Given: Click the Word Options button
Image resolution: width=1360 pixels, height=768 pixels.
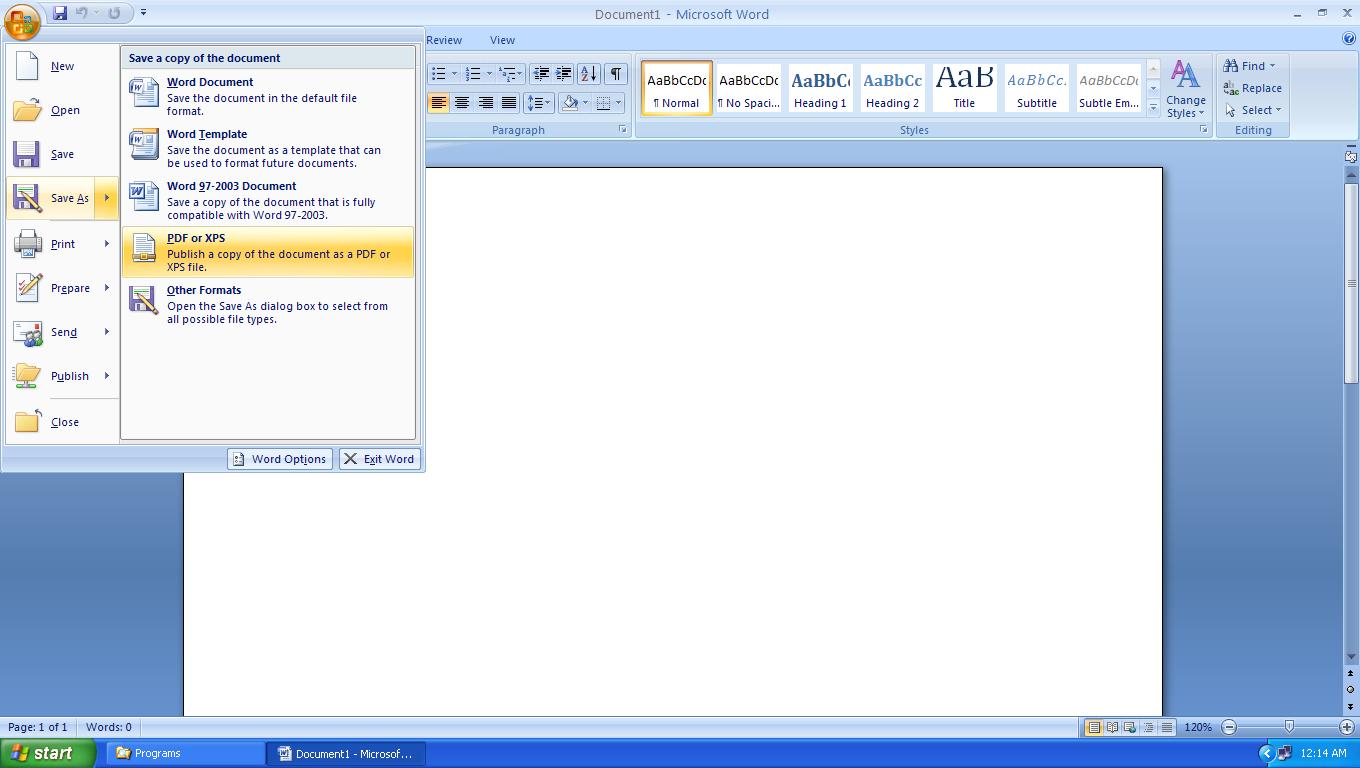Looking at the screenshot, I should pyautogui.click(x=280, y=459).
